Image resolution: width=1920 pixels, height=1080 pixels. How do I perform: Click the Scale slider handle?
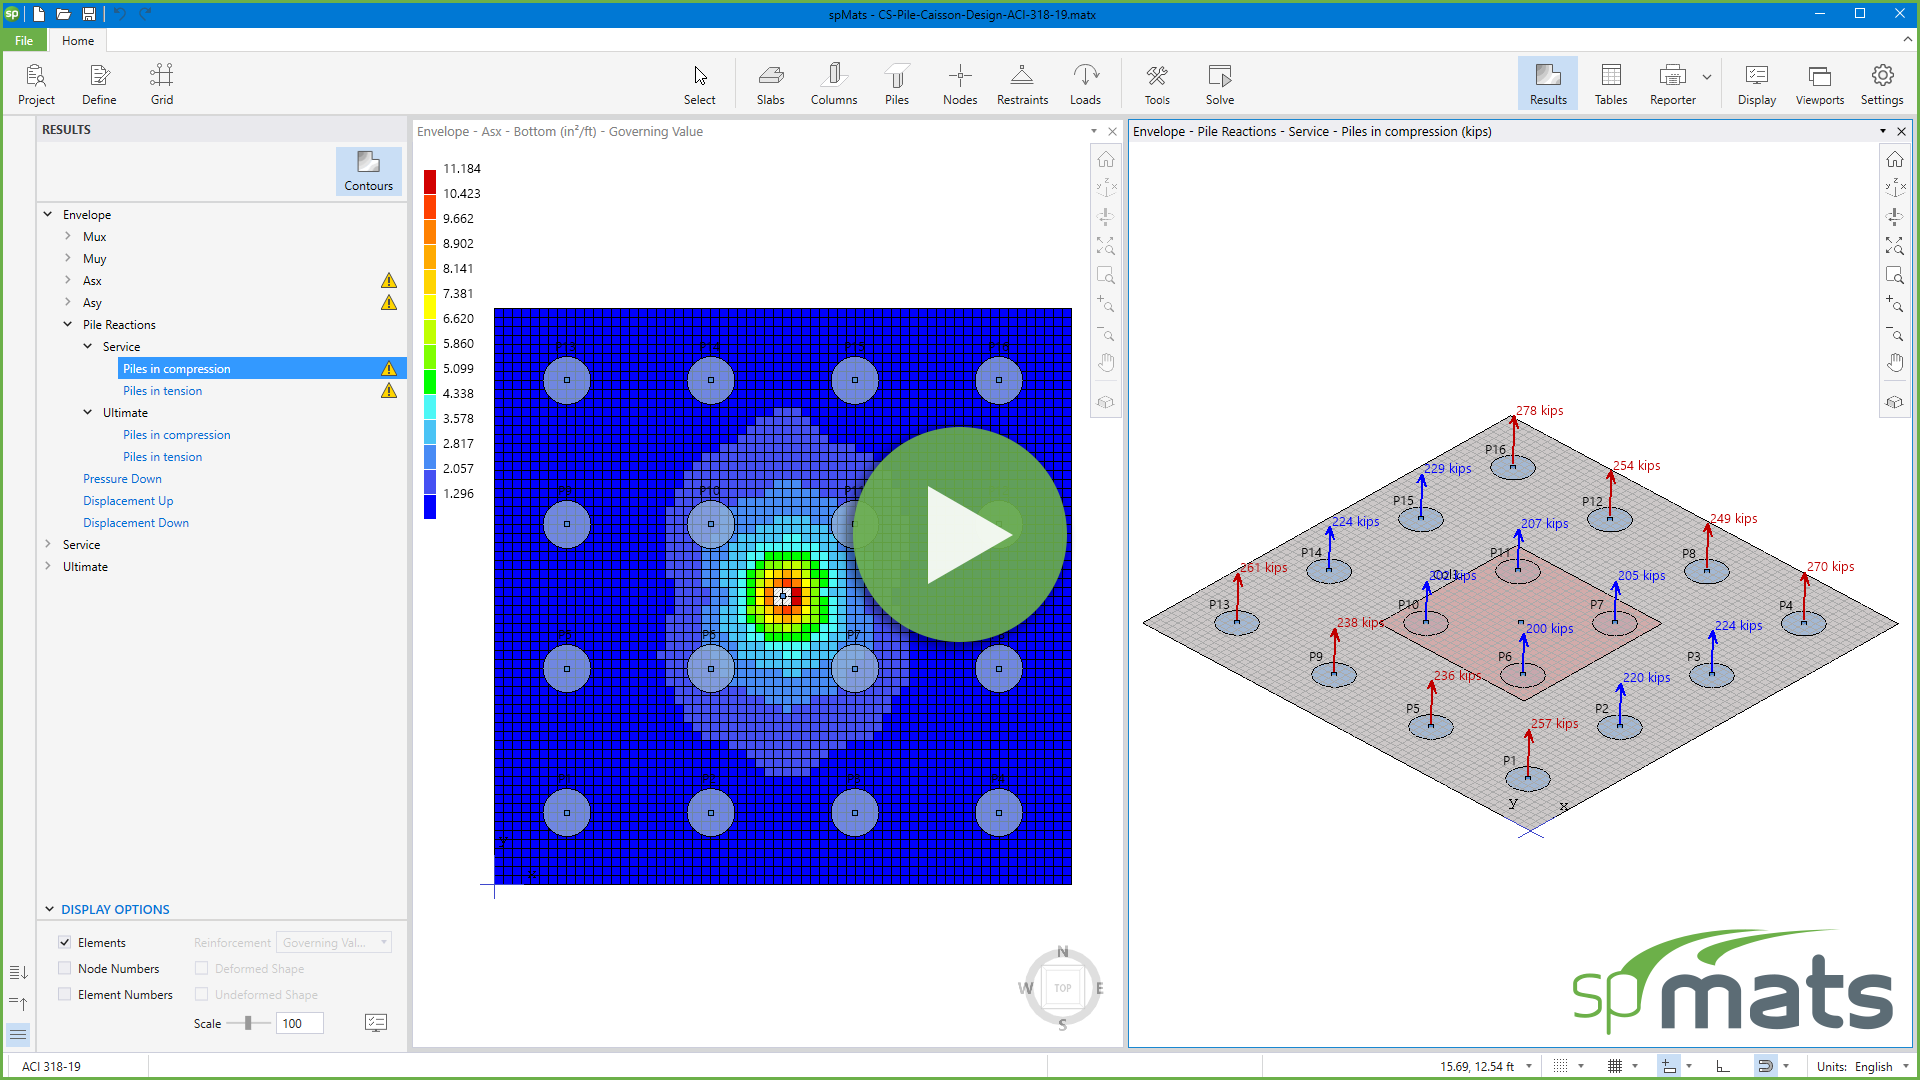[248, 1023]
